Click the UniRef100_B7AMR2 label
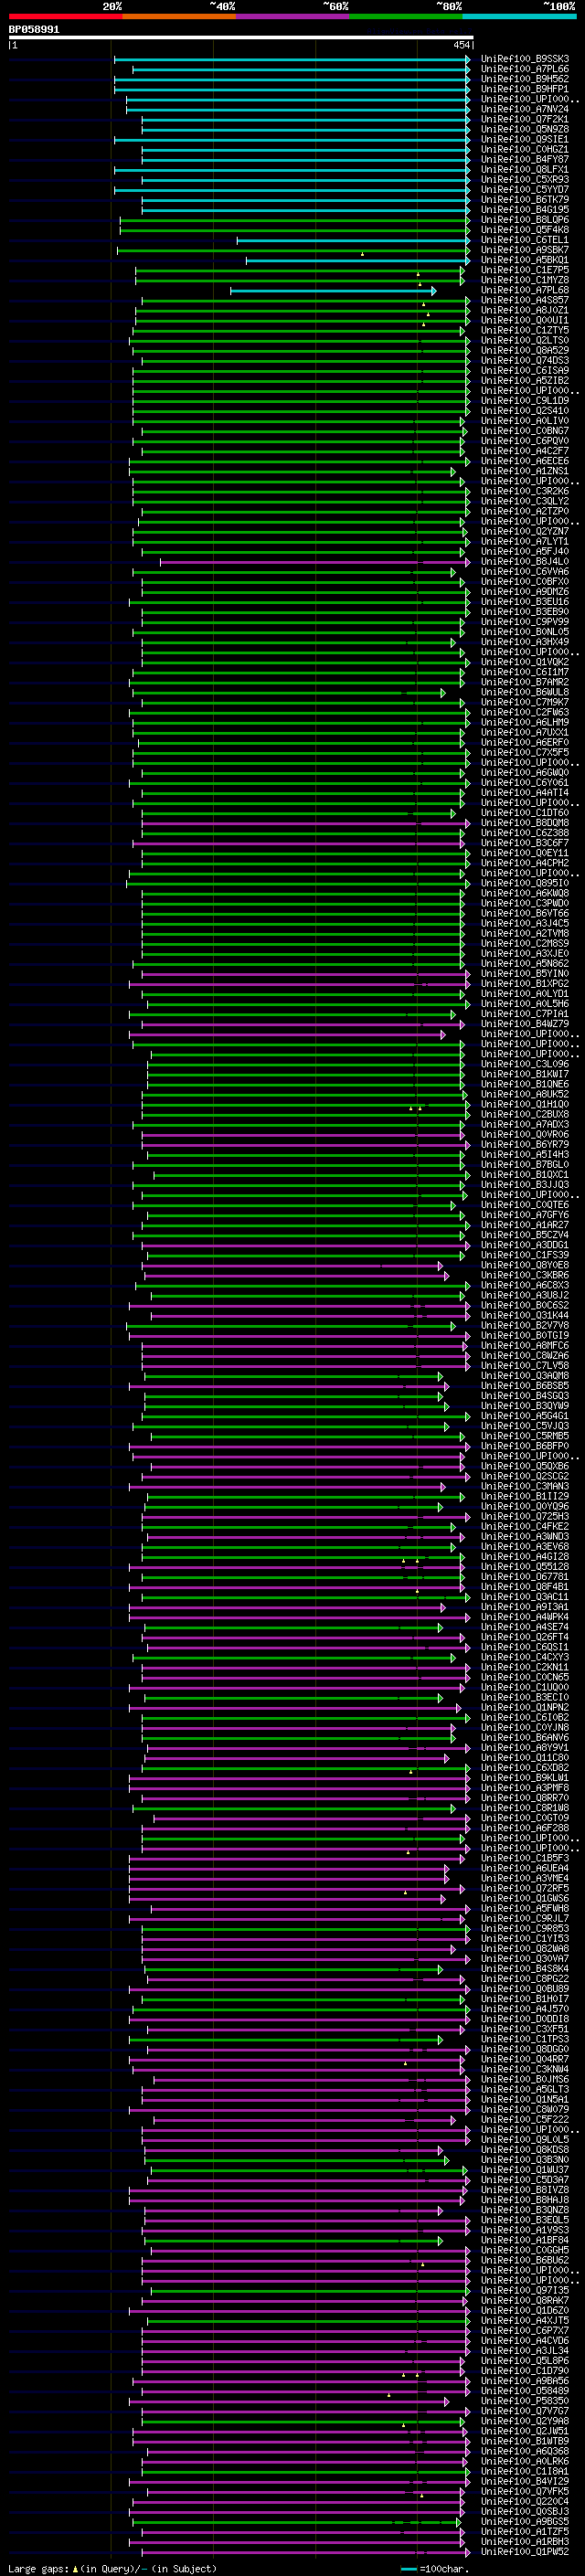The width and height of the screenshot is (585, 2576). (525, 682)
